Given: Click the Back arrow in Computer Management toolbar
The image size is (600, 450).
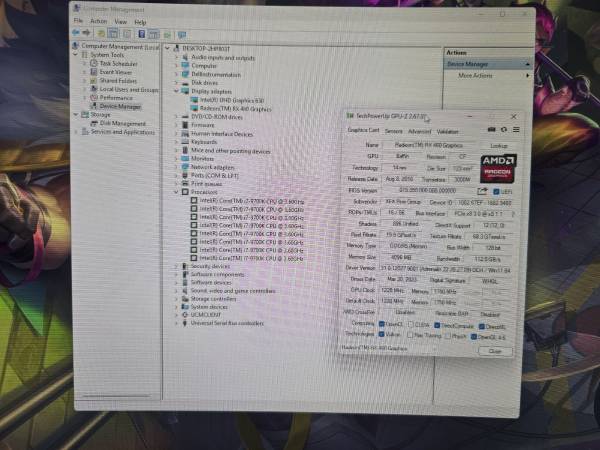Looking at the screenshot, I should click(x=77, y=32).
